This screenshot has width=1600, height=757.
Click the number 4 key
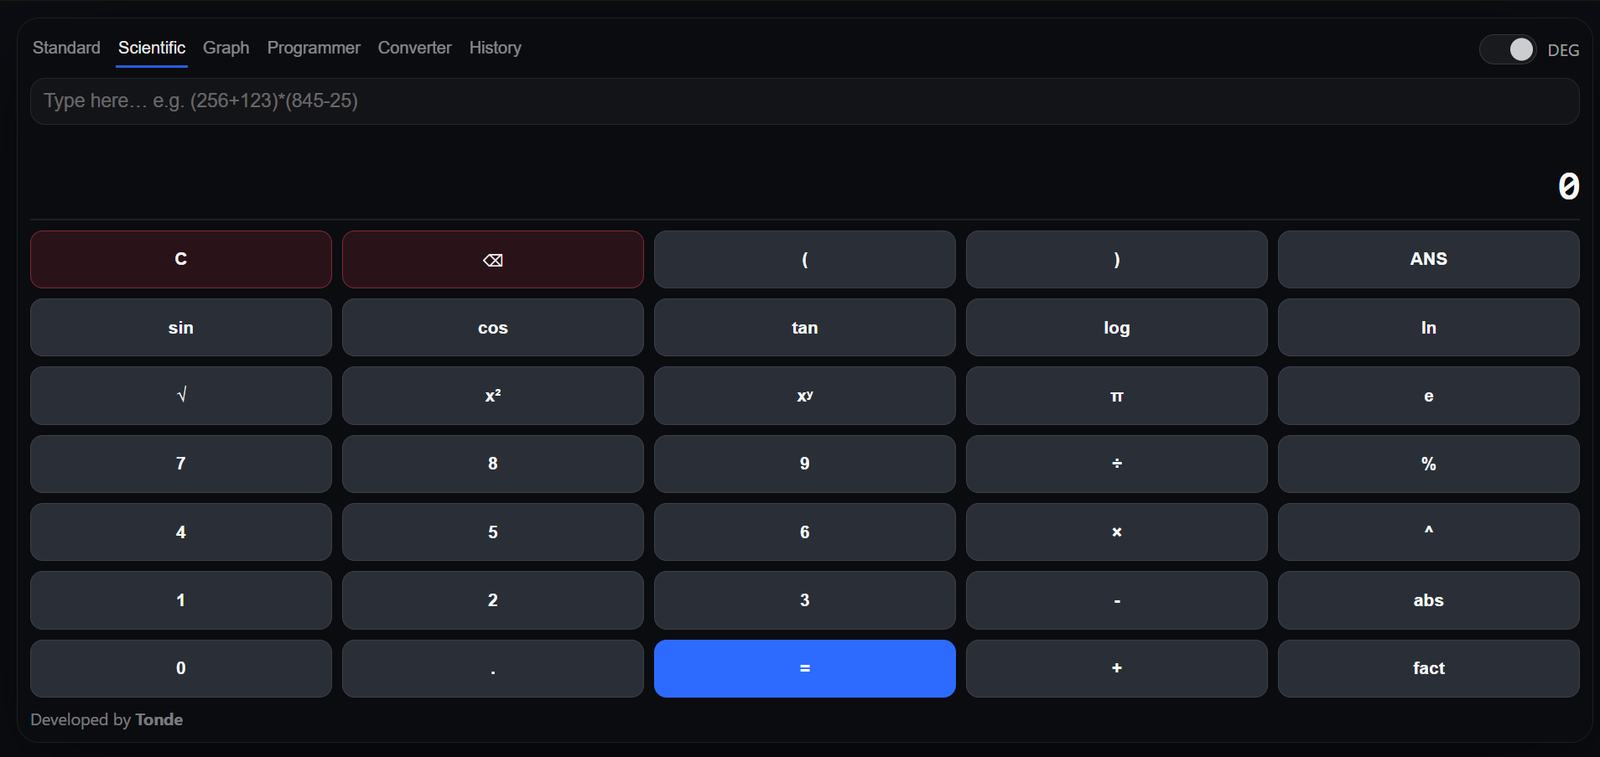[x=181, y=532]
